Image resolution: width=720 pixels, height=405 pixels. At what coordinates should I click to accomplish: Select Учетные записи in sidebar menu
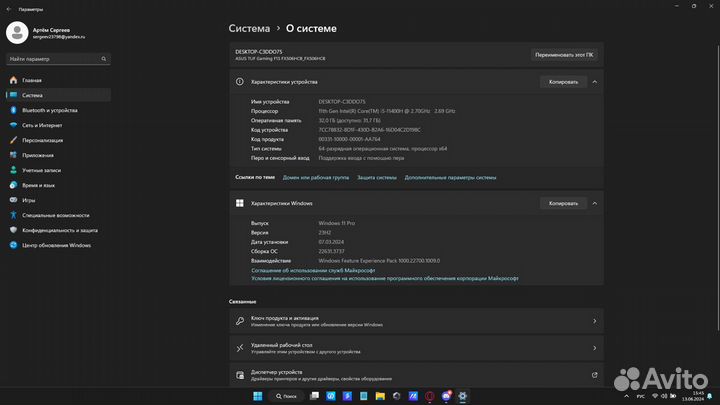coord(43,170)
